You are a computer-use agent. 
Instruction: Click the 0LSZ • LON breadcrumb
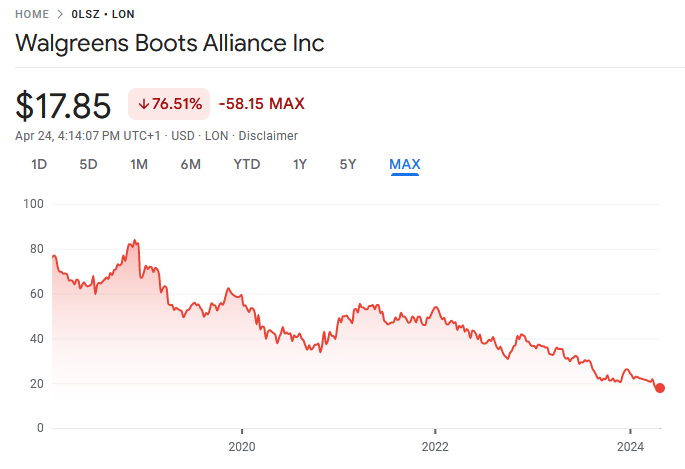coord(103,14)
